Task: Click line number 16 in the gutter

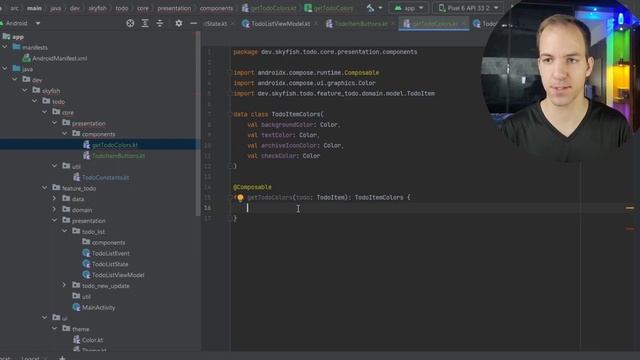Action: (x=208, y=208)
